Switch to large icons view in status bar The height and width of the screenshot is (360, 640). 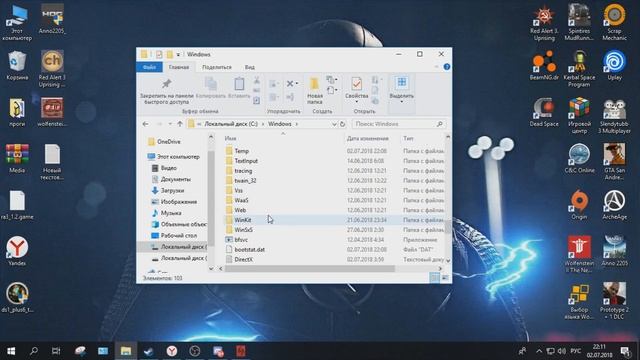coord(445,278)
